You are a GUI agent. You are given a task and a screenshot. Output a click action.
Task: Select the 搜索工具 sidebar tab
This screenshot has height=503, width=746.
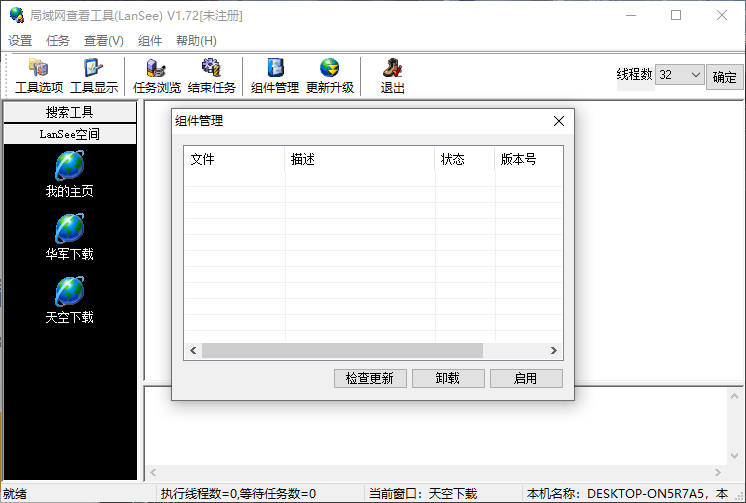pyautogui.click(x=70, y=112)
